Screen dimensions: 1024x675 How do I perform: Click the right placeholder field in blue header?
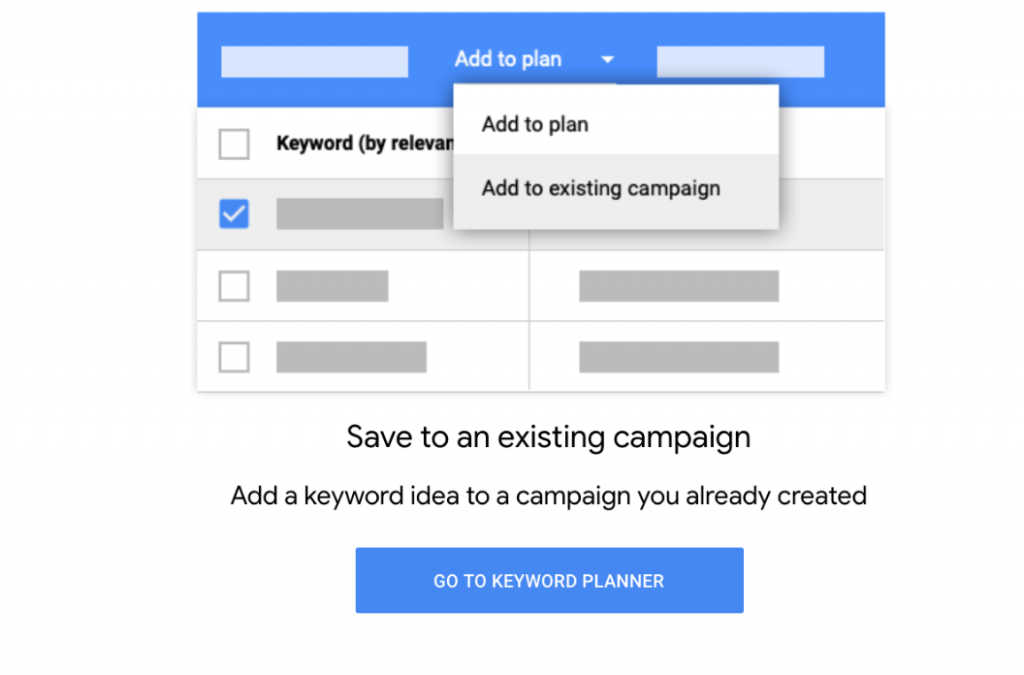pos(740,61)
